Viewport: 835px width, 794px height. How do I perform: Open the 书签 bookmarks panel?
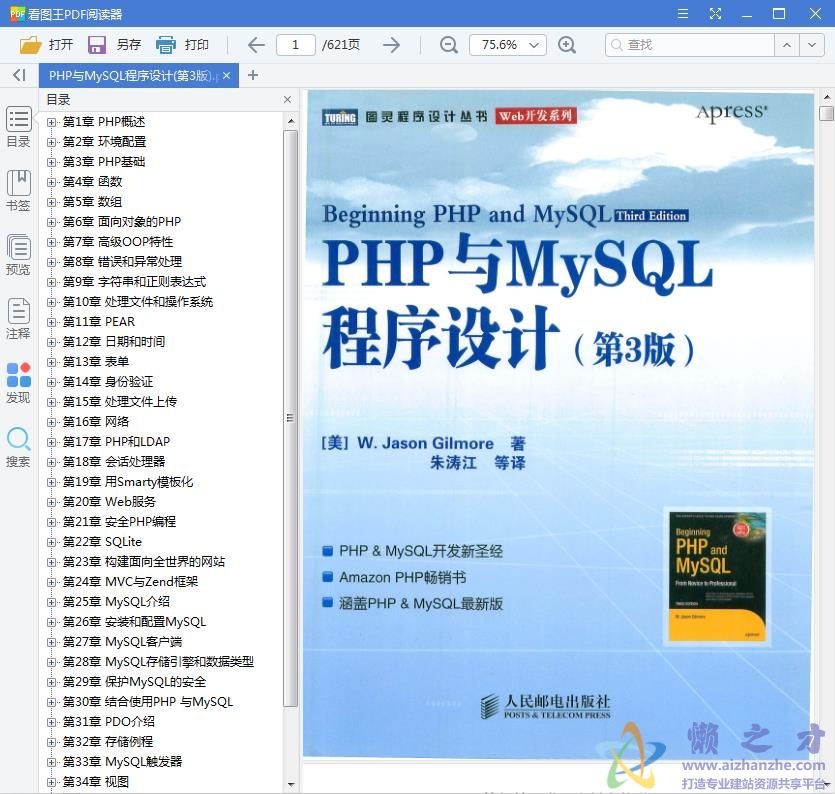[x=19, y=190]
